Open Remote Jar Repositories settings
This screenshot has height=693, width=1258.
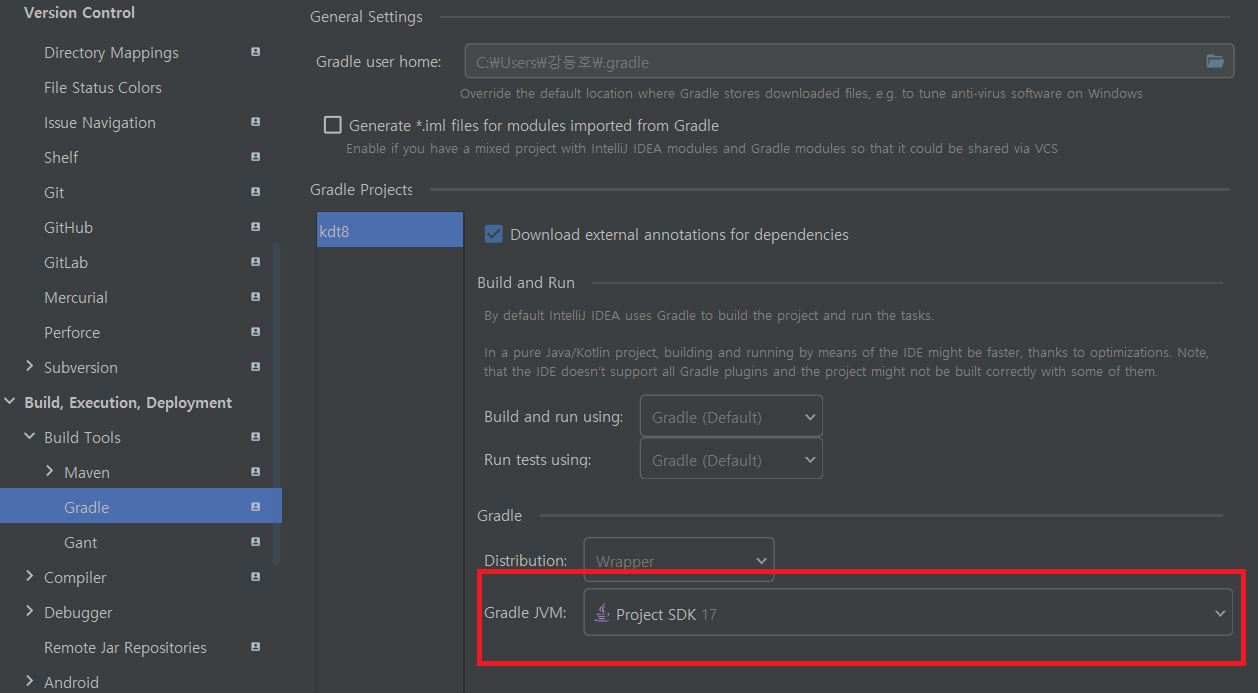(125, 648)
